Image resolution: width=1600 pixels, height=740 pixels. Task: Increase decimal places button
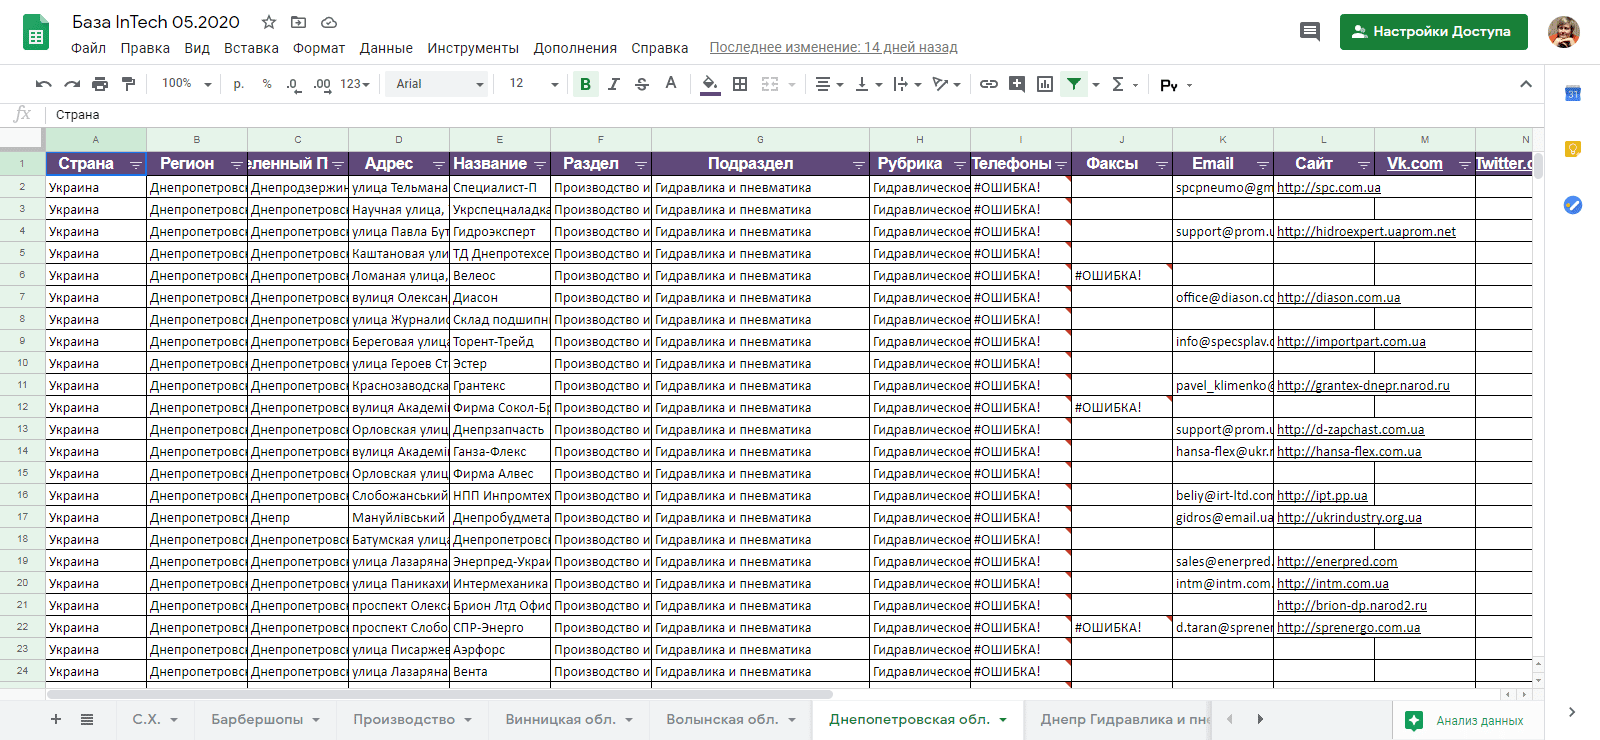point(322,84)
